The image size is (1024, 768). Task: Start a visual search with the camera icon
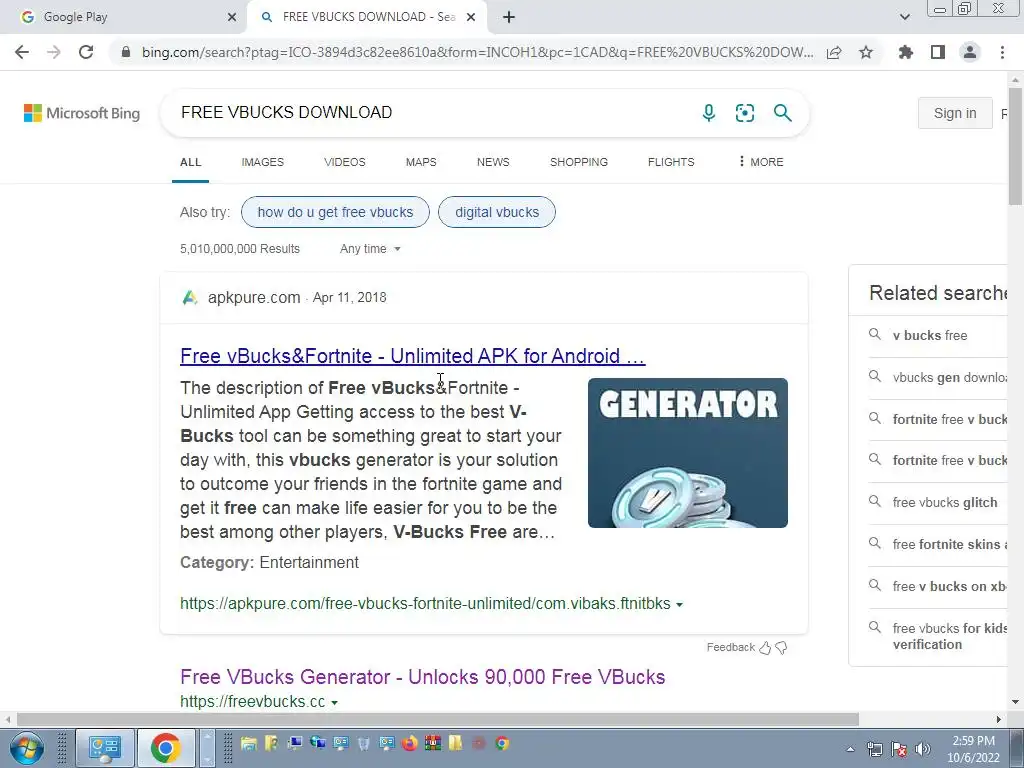point(744,113)
